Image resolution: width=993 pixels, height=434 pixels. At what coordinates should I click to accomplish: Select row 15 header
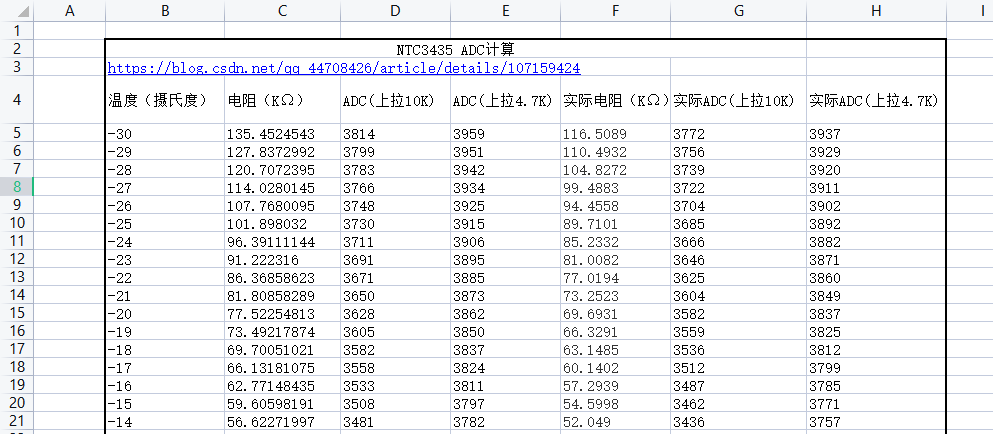(16, 314)
